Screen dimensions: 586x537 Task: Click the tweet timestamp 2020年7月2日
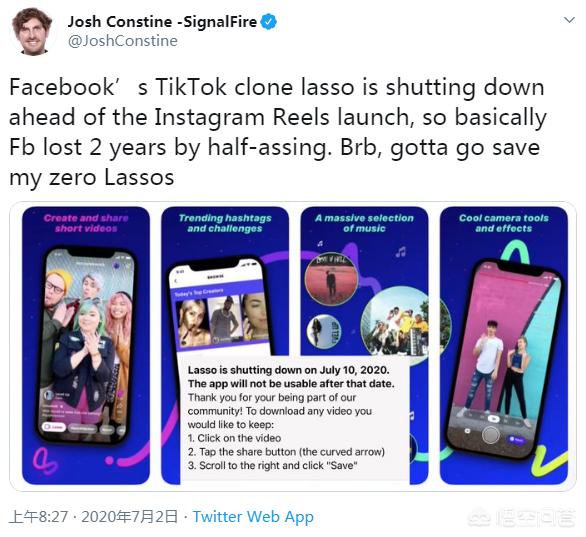tap(129, 517)
